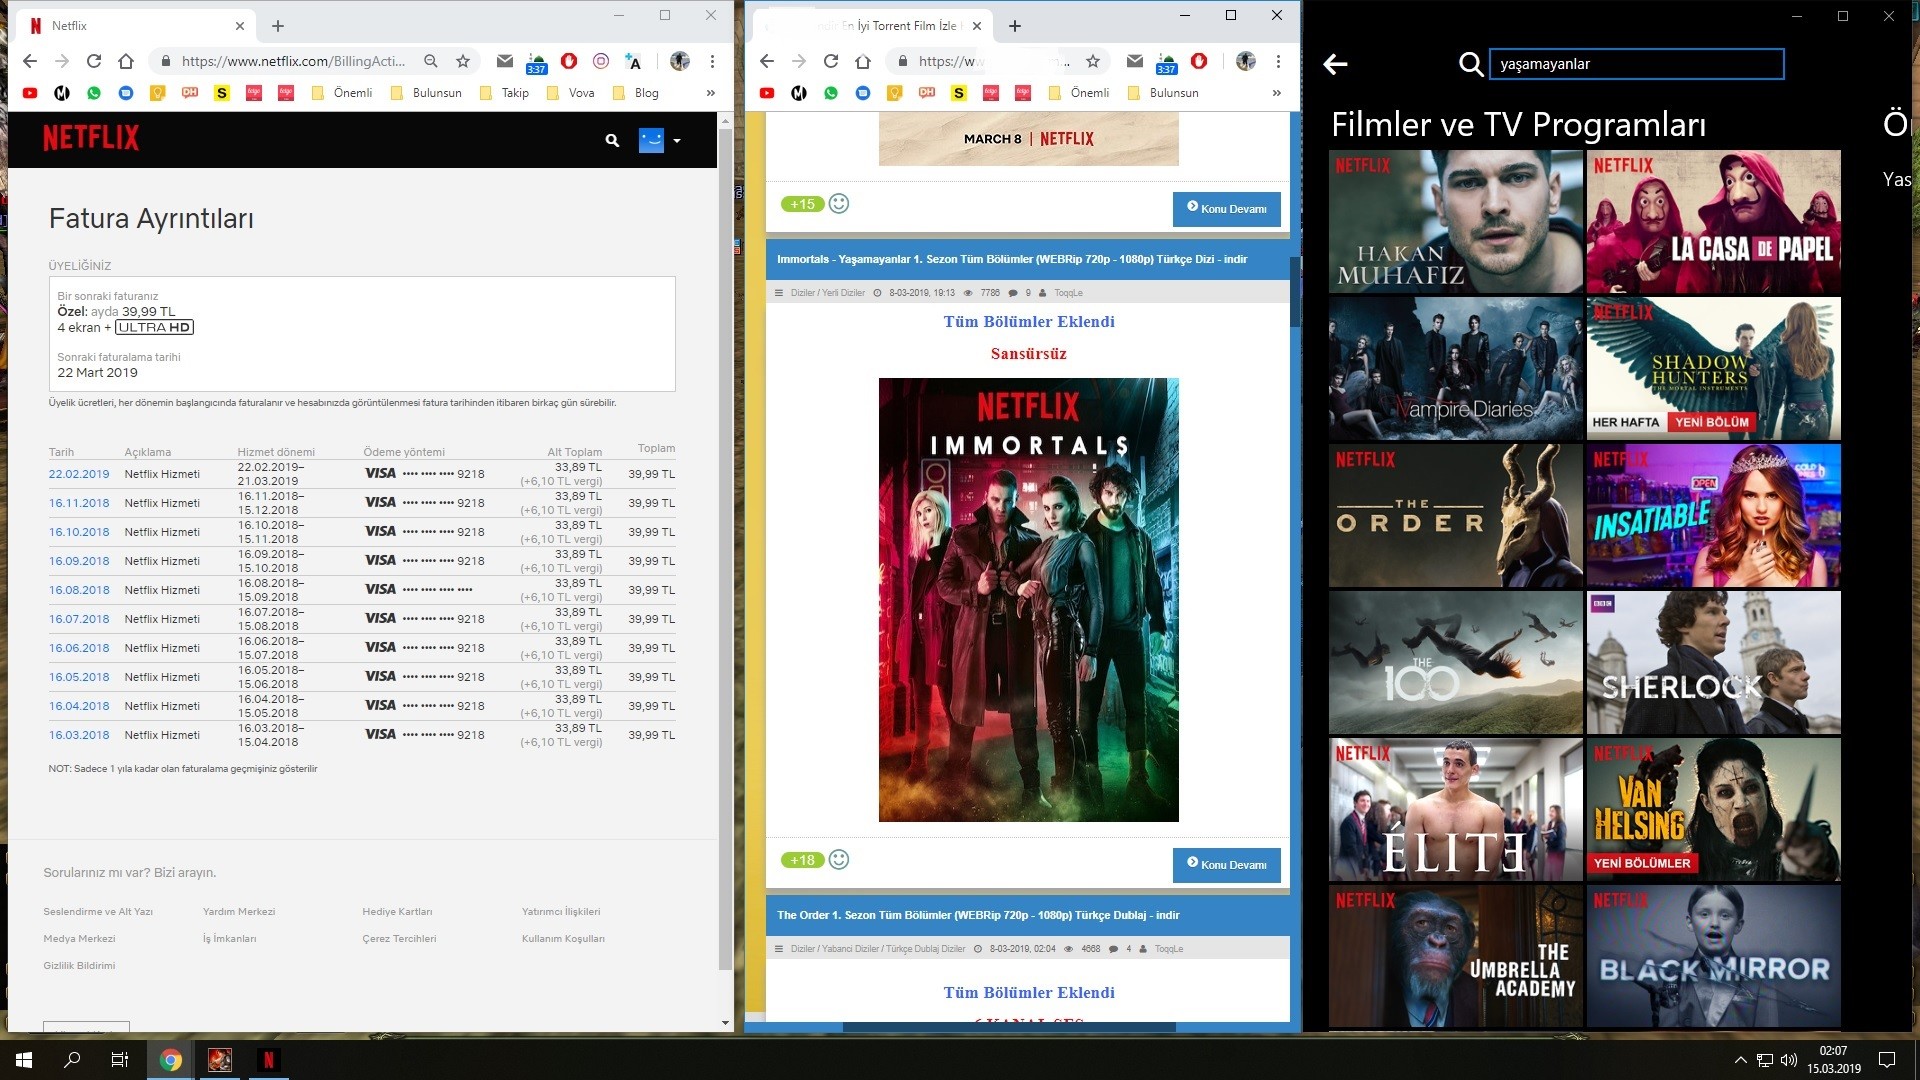
Task: Click the Netflix page vertical scrollbar
Action: pyautogui.click(x=725, y=550)
